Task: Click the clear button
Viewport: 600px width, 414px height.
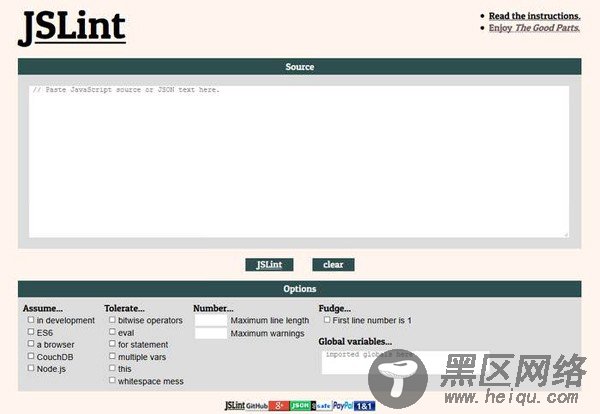Action: point(333,265)
